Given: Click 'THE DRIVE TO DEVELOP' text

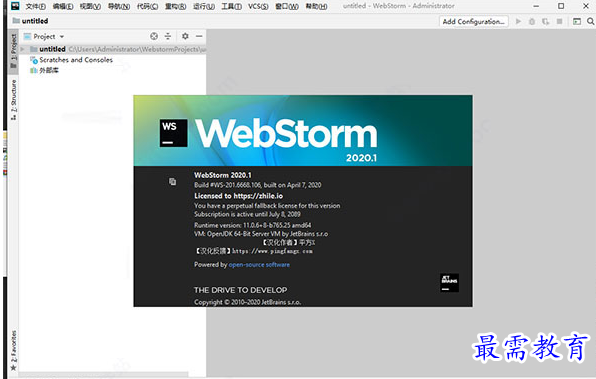Looking at the screenshot, I should pos(241,290).
